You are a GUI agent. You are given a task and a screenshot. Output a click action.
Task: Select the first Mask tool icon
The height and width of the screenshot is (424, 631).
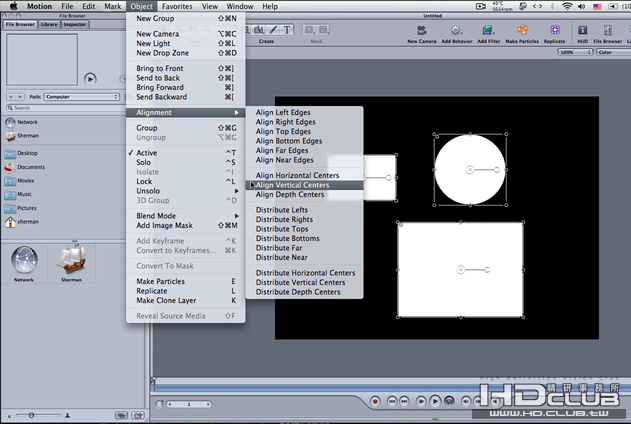[x=309, y=30]
